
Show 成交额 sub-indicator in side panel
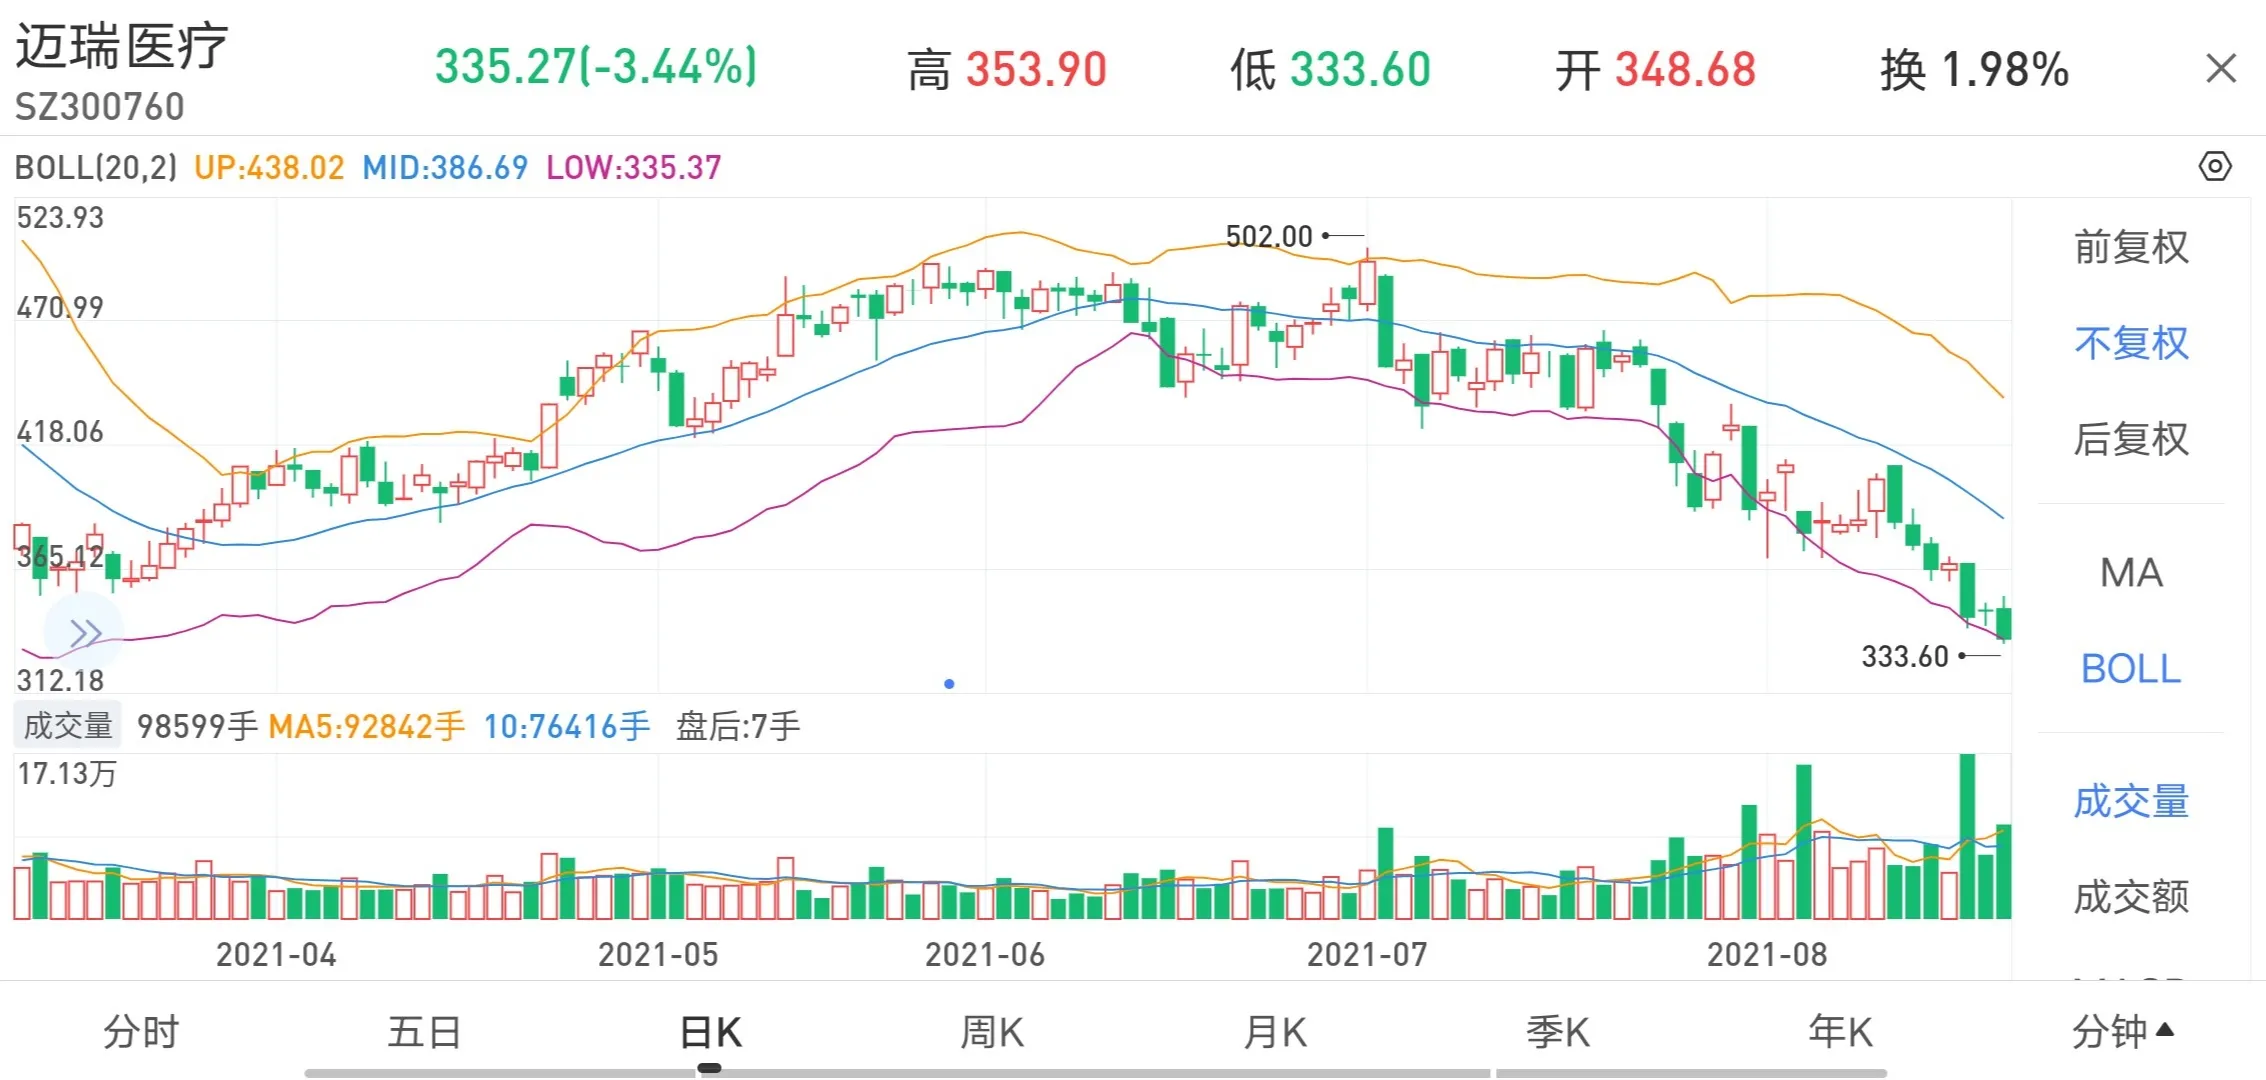click(2131, 897)
